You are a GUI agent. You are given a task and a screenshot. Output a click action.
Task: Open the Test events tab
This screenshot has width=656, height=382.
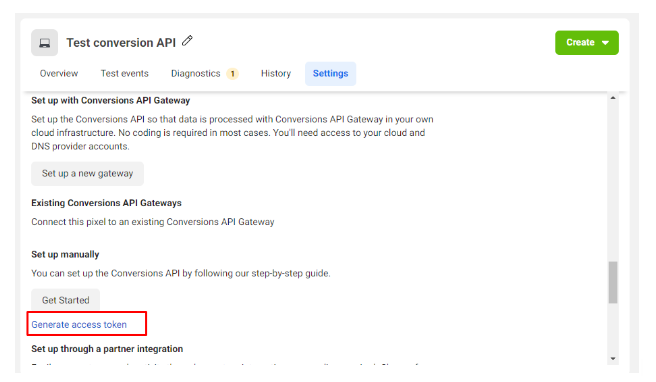125,74
